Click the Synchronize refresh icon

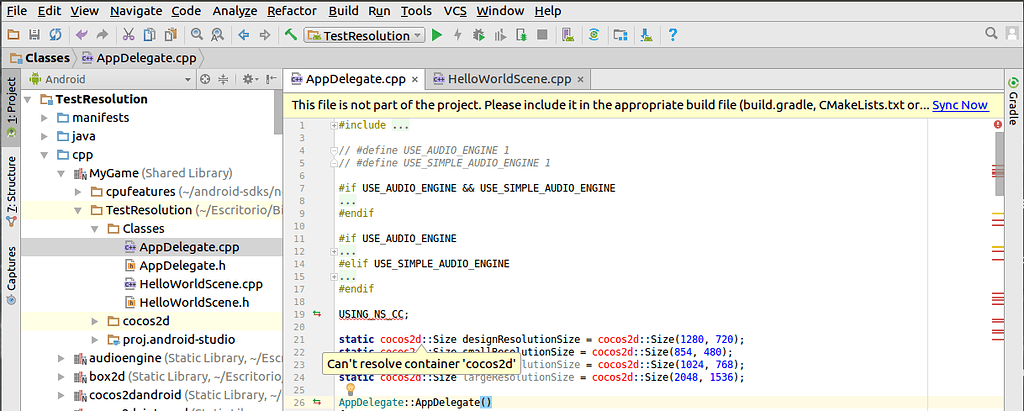pyautogui.click(x=56, y=35)
